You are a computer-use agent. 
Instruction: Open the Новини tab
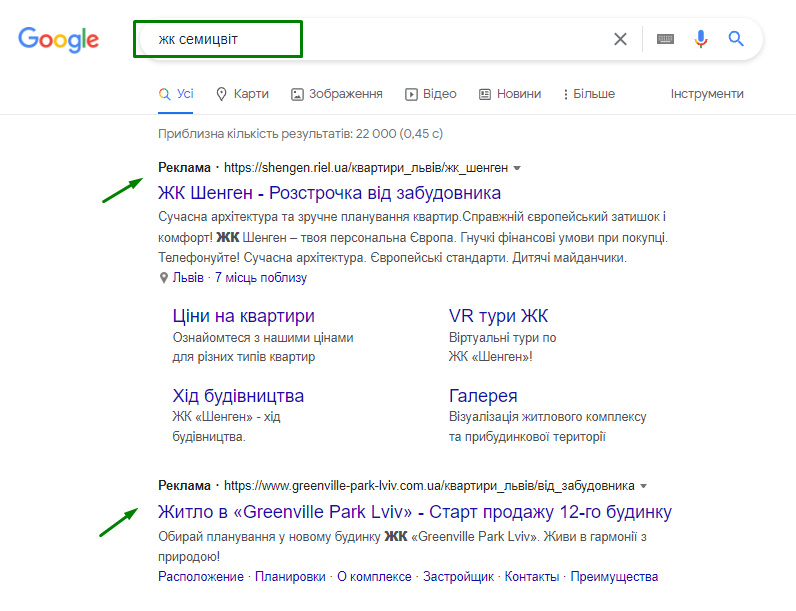[x=510, y=94]
